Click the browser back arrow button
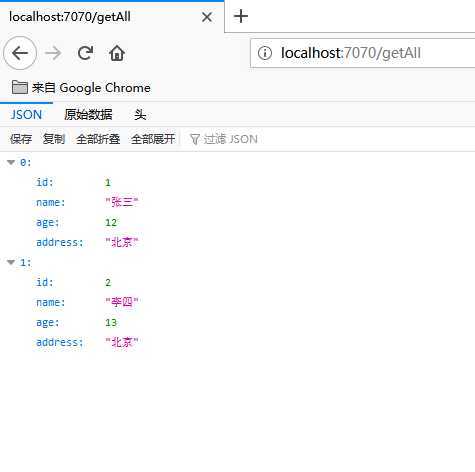 coord(20,53)
